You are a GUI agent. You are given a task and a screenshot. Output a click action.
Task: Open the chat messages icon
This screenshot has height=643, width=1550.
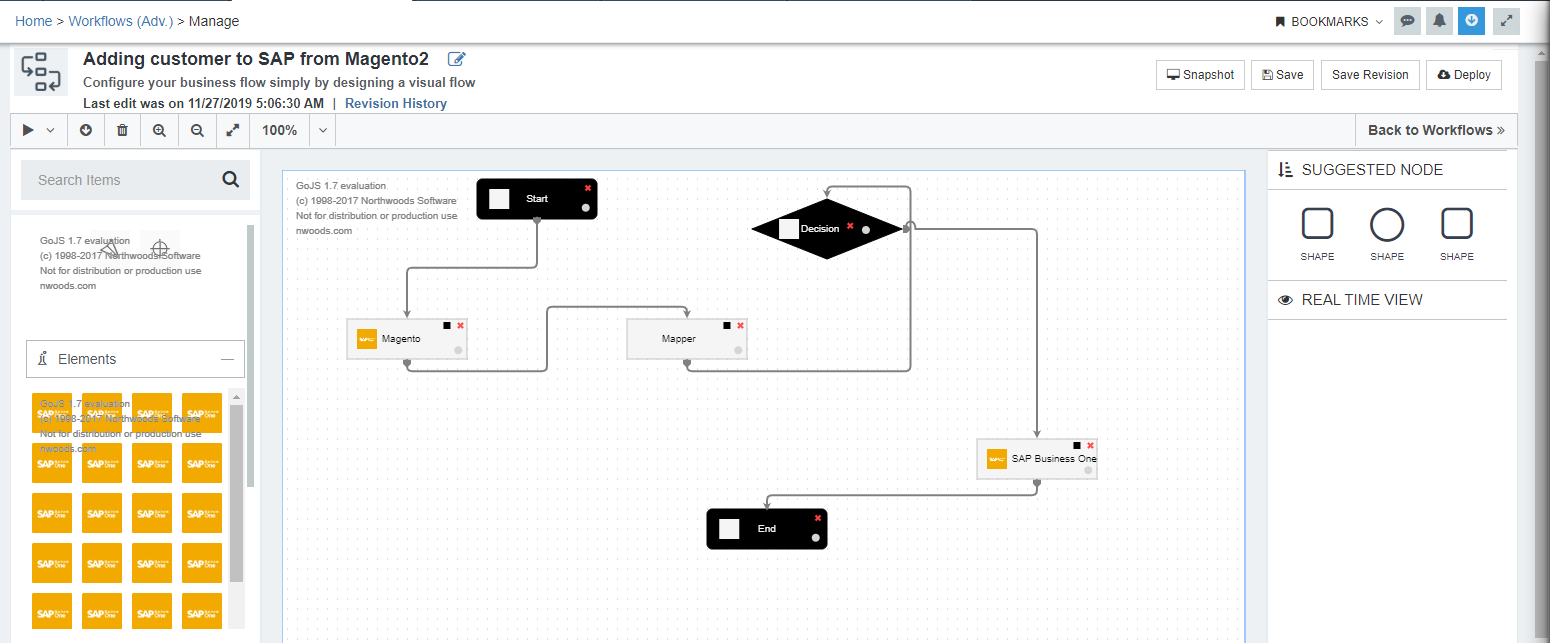[1407, 21]
